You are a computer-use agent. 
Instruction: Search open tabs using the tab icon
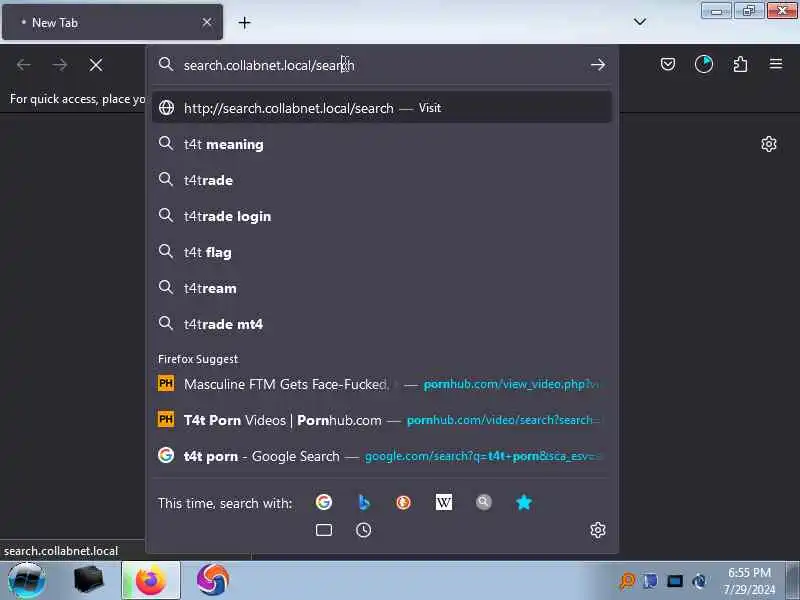click(x=323, y=530)
